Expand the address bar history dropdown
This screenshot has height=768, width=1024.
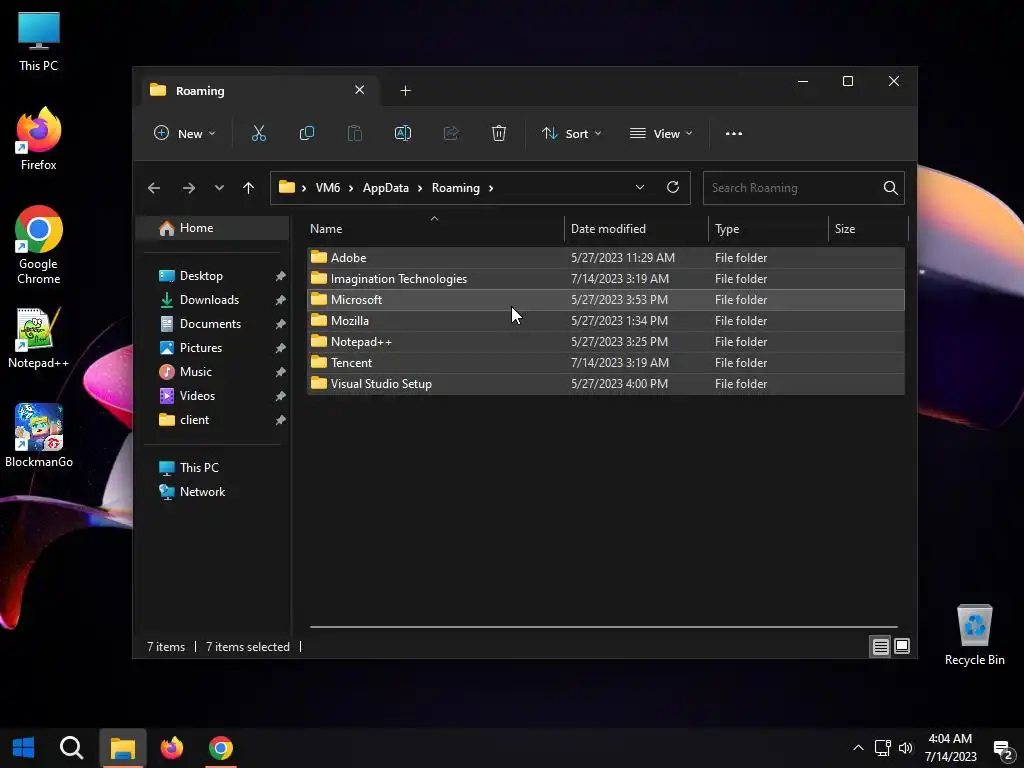click(640, 187)
